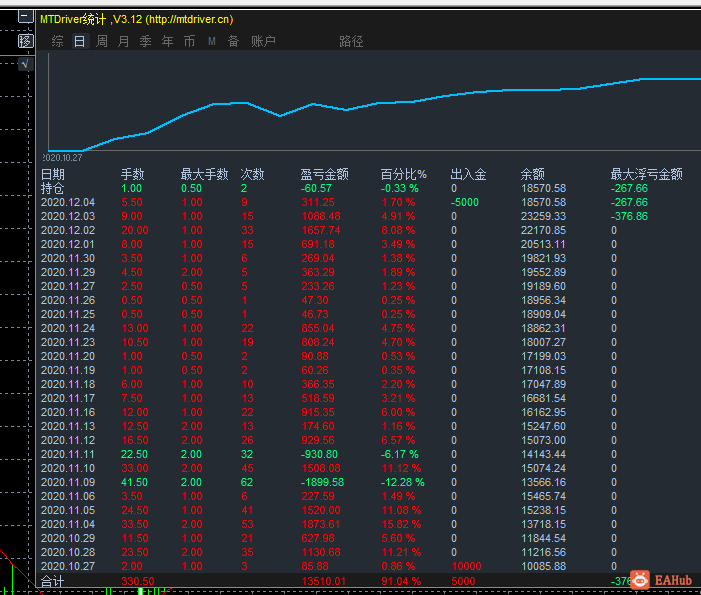Switch to the M tab
Screen dimensions: 701x595
tap(211, 42)
